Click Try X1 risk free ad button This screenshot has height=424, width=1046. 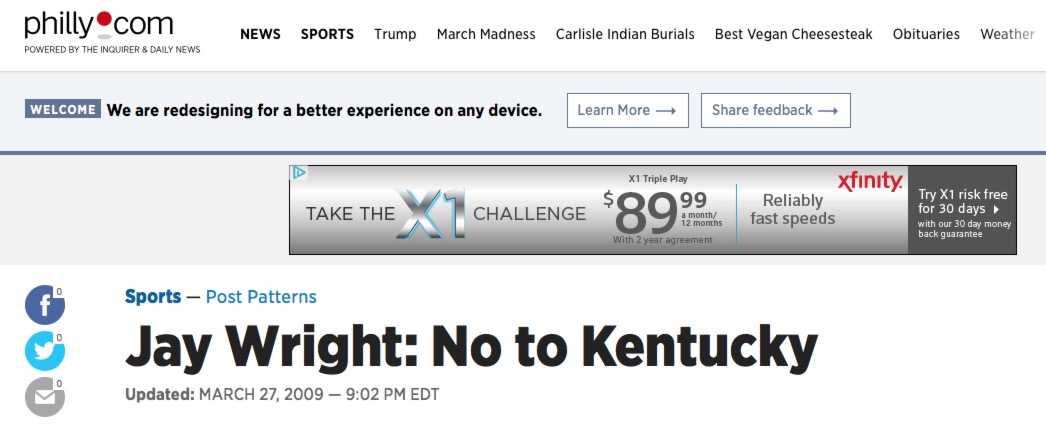(963, 210)
